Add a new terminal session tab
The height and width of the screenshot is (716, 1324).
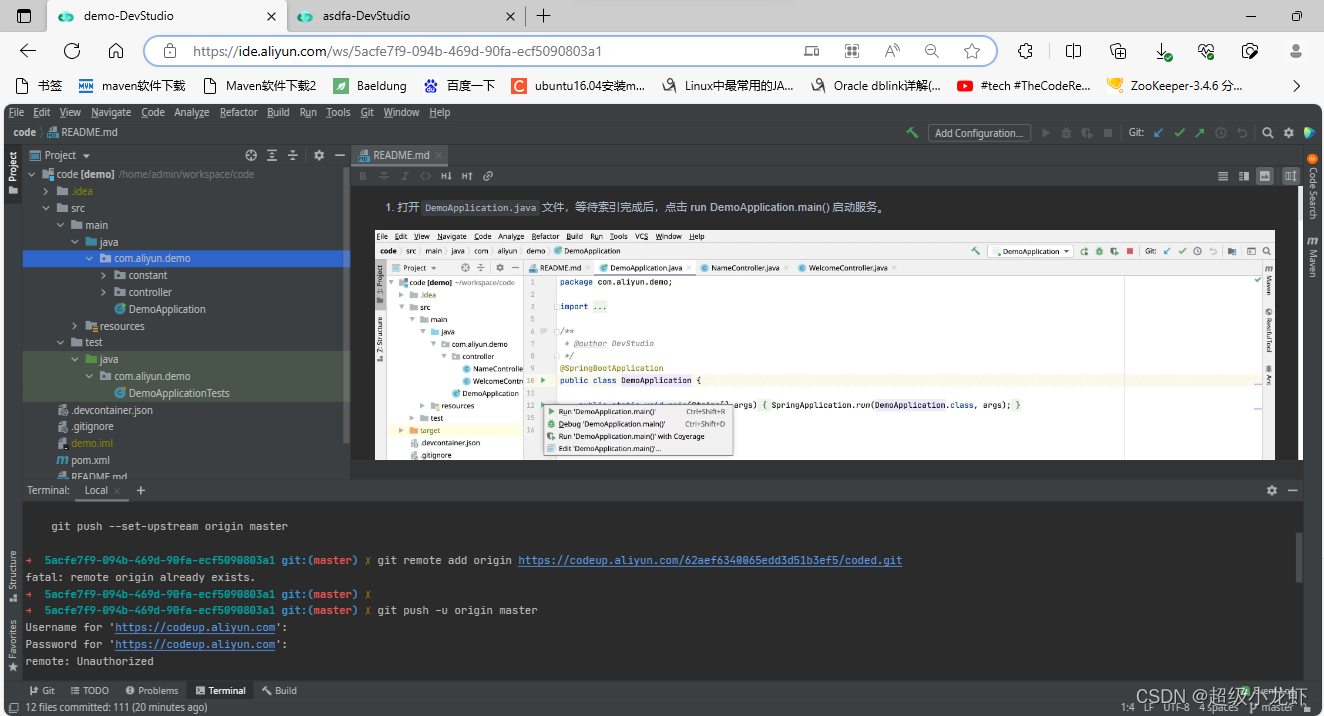pos(141,490)
